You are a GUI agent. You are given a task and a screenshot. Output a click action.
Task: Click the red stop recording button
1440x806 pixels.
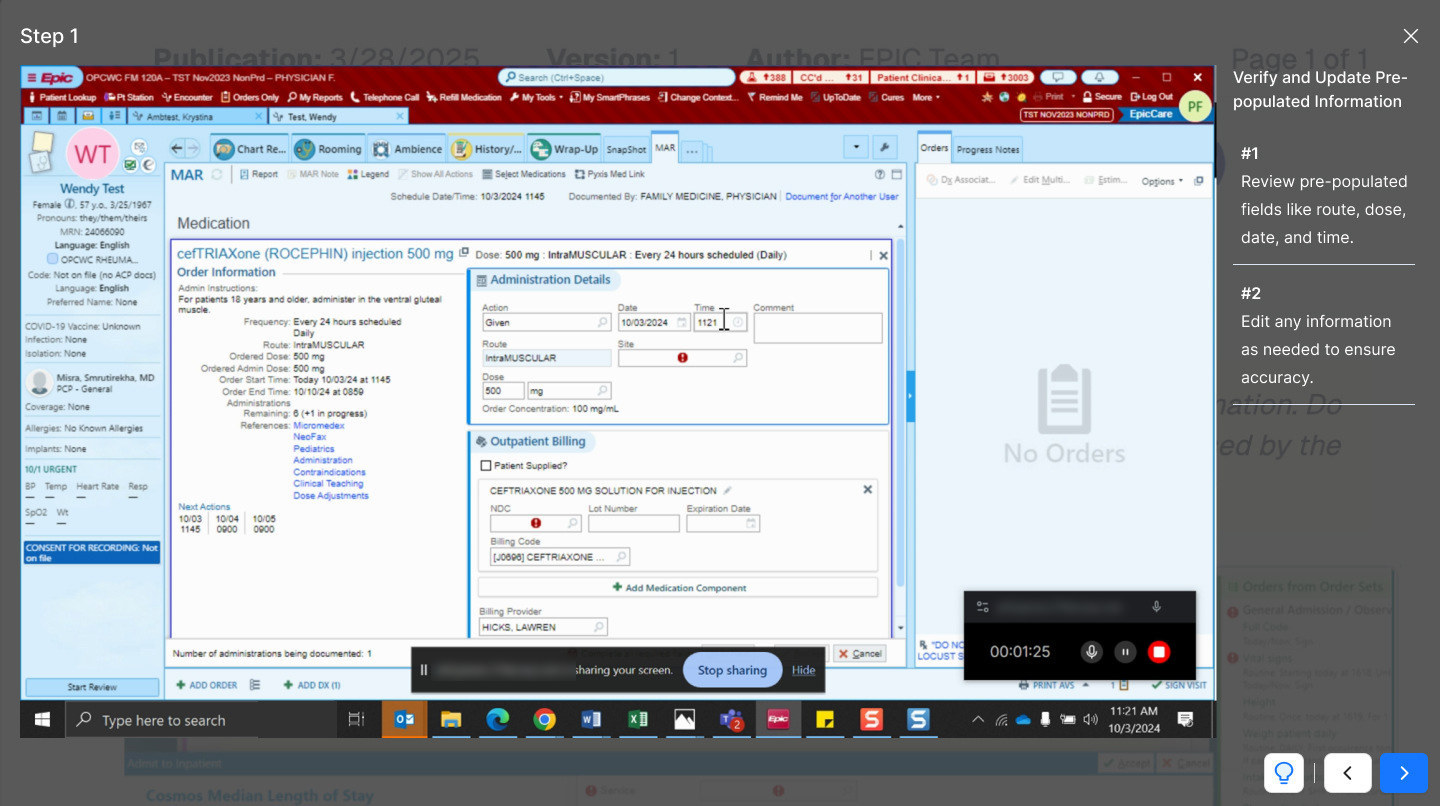1159,652
